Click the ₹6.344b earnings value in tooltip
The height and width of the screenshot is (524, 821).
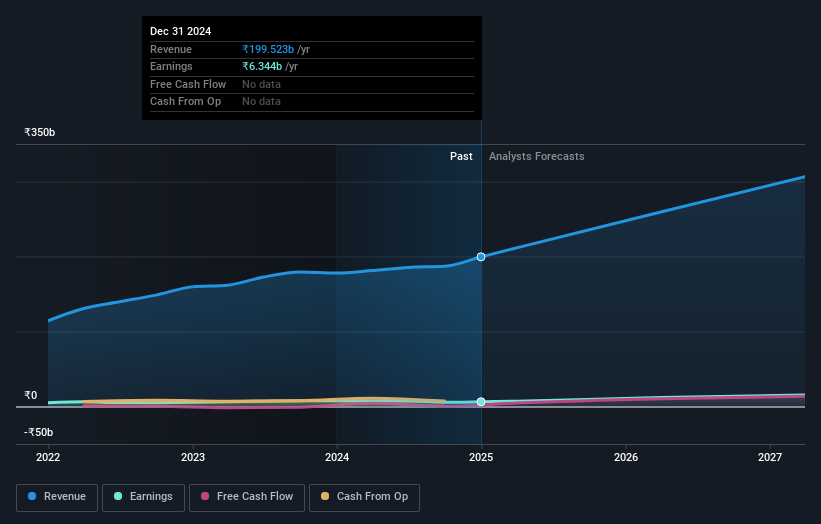coord(262,66)
